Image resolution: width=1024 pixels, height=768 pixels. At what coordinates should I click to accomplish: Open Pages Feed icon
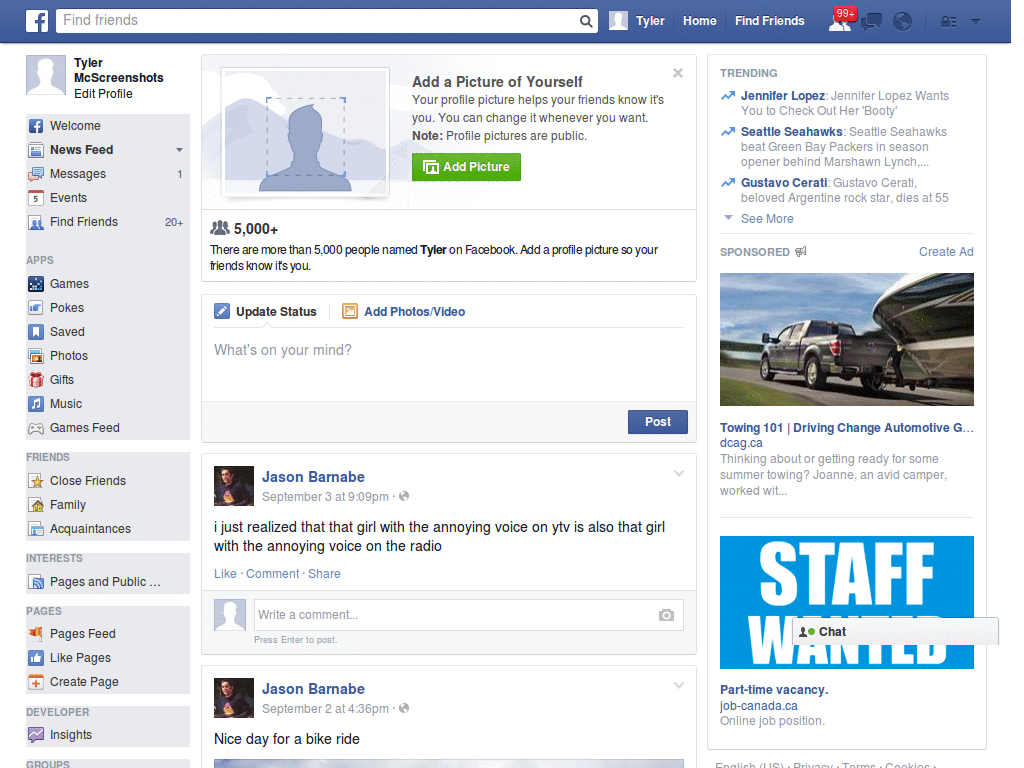tap(36, 633)
